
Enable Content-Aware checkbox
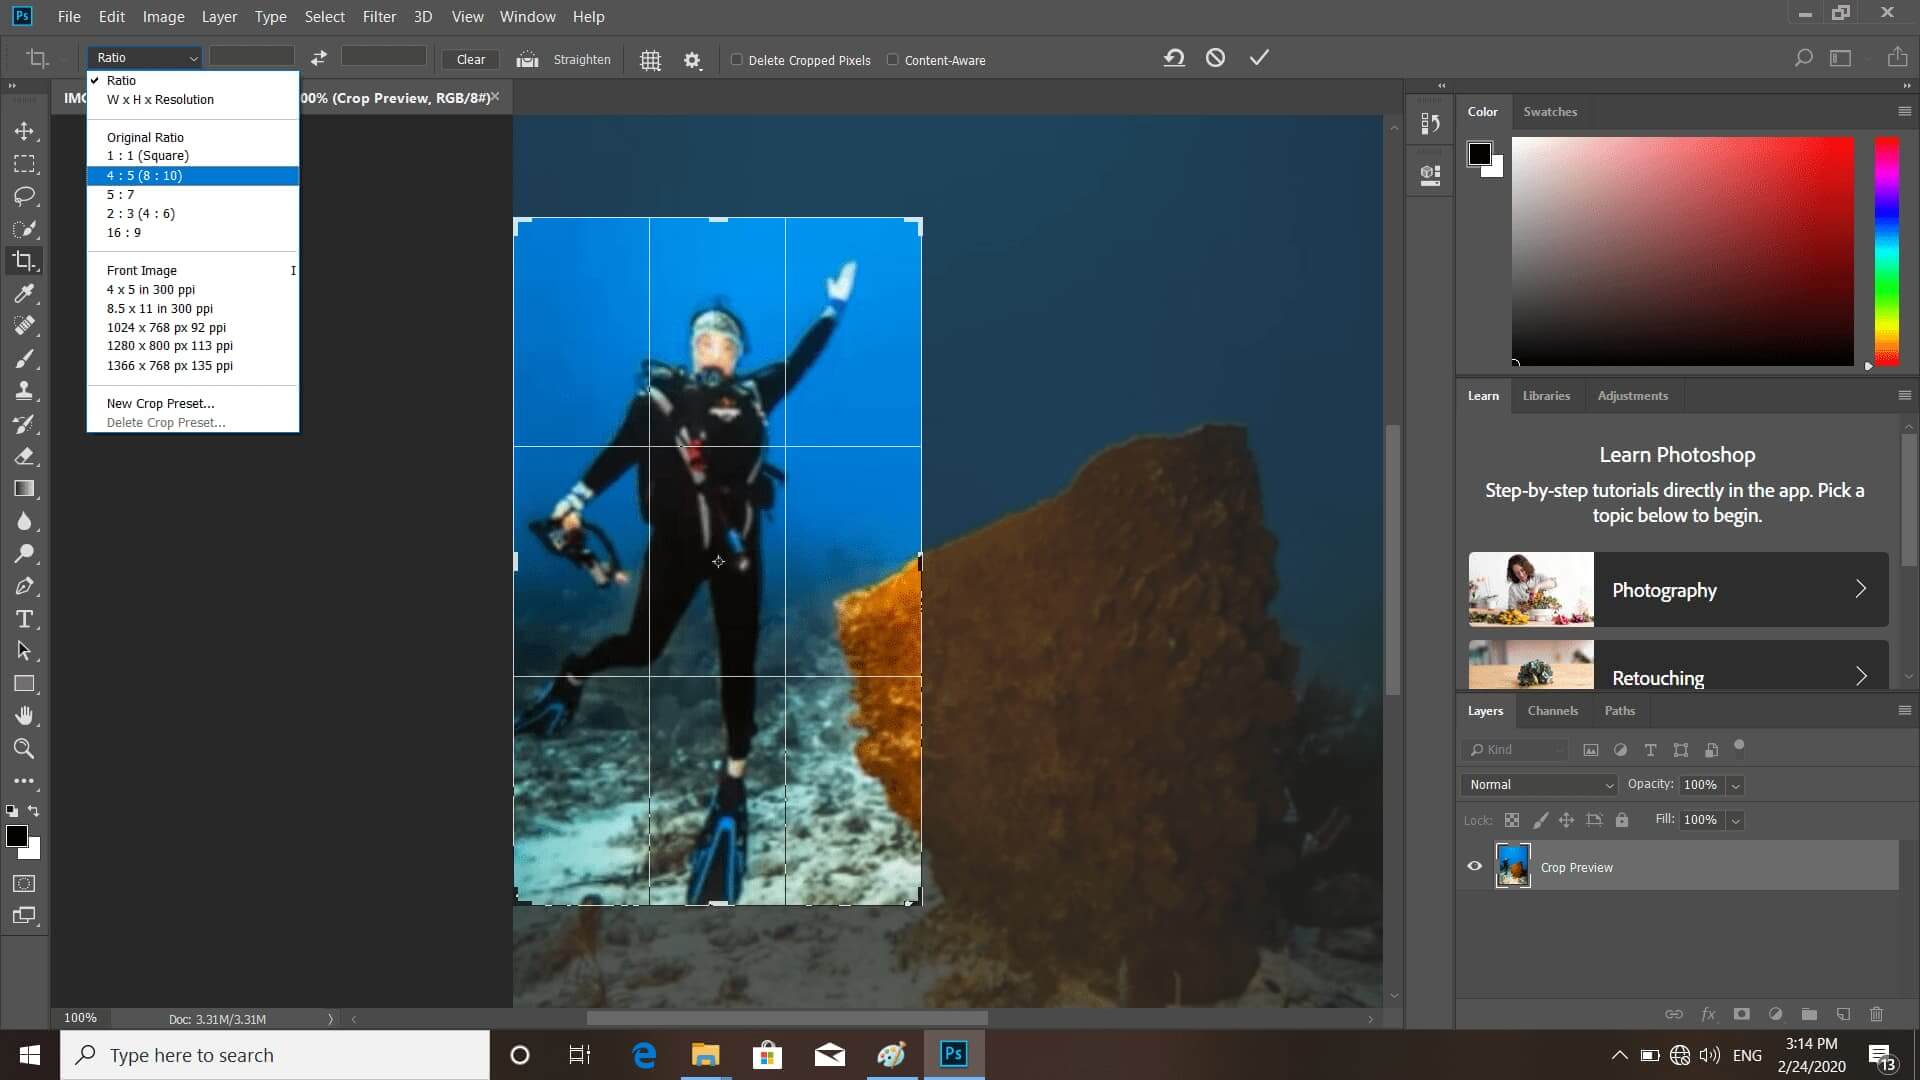tap(893, 60)
